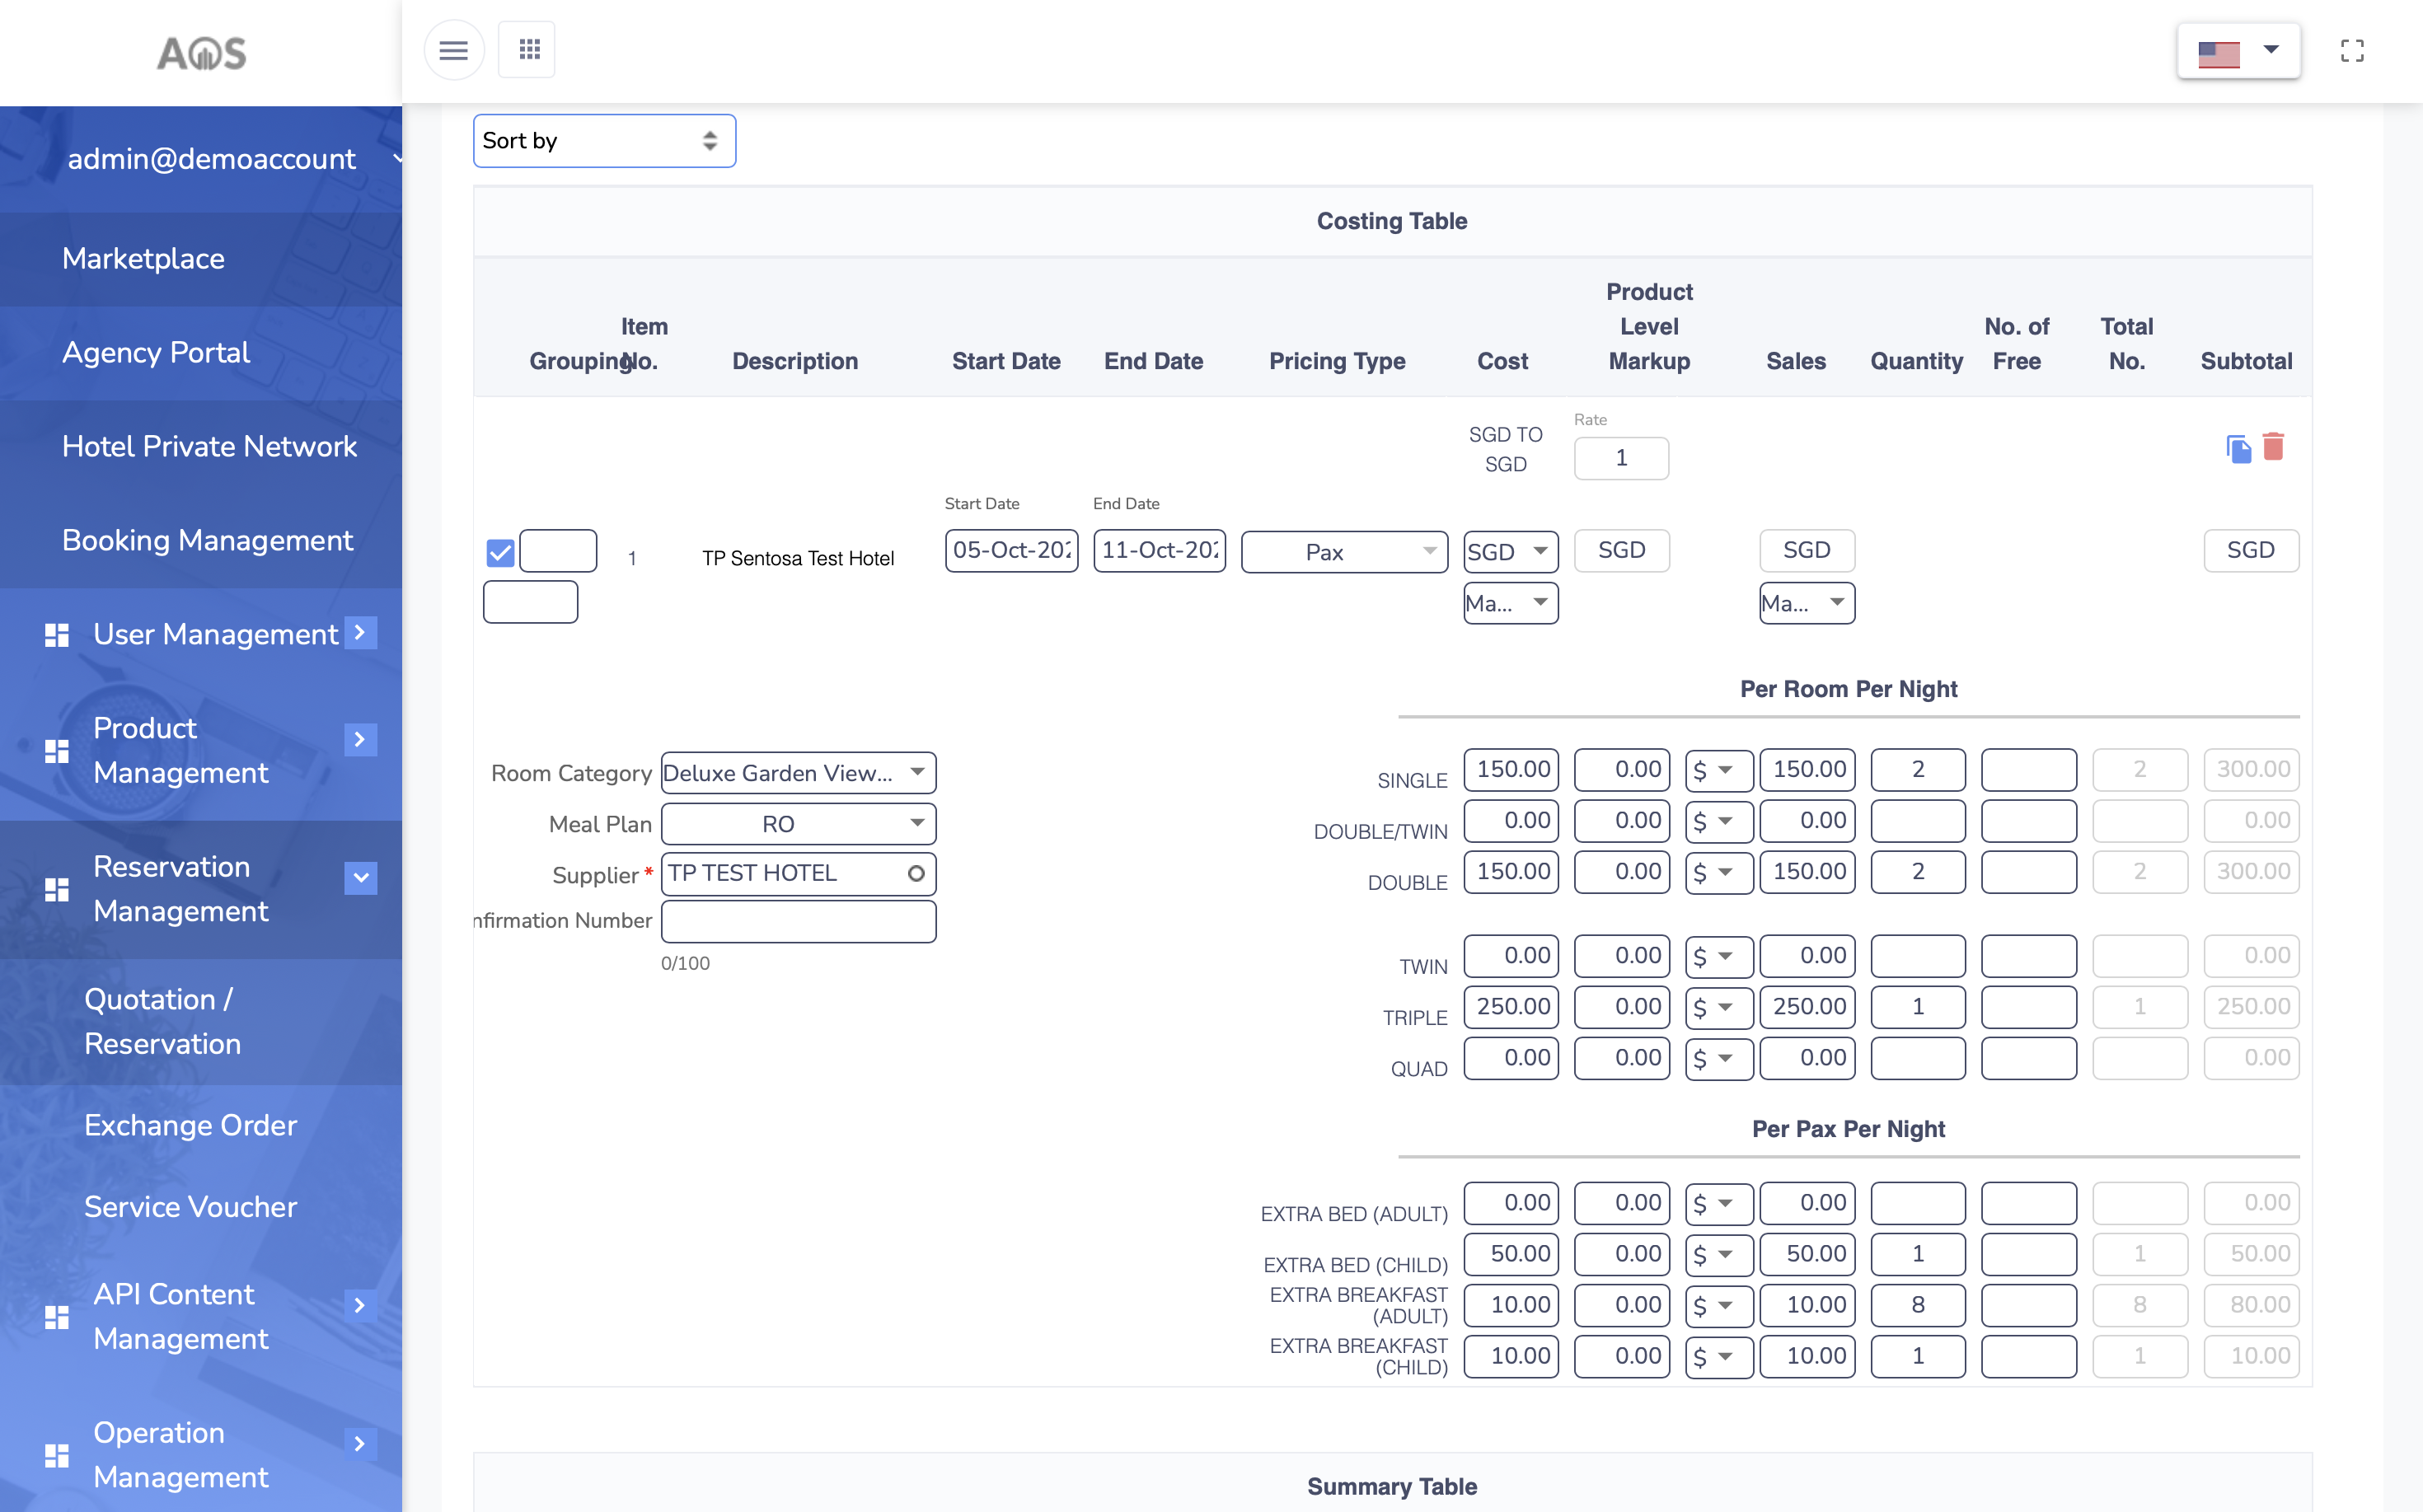Screen dimensions: 2423x1512
Task: Open Service Voucher menu item
Action: point(190,1207)
